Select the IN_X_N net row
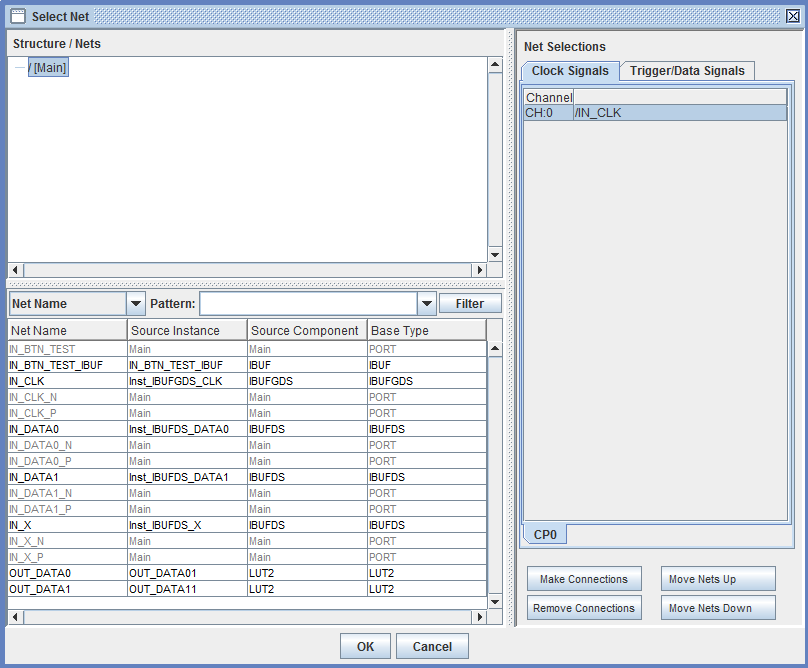808x668 pixels. pyautogui.click(x=247, y=541)
